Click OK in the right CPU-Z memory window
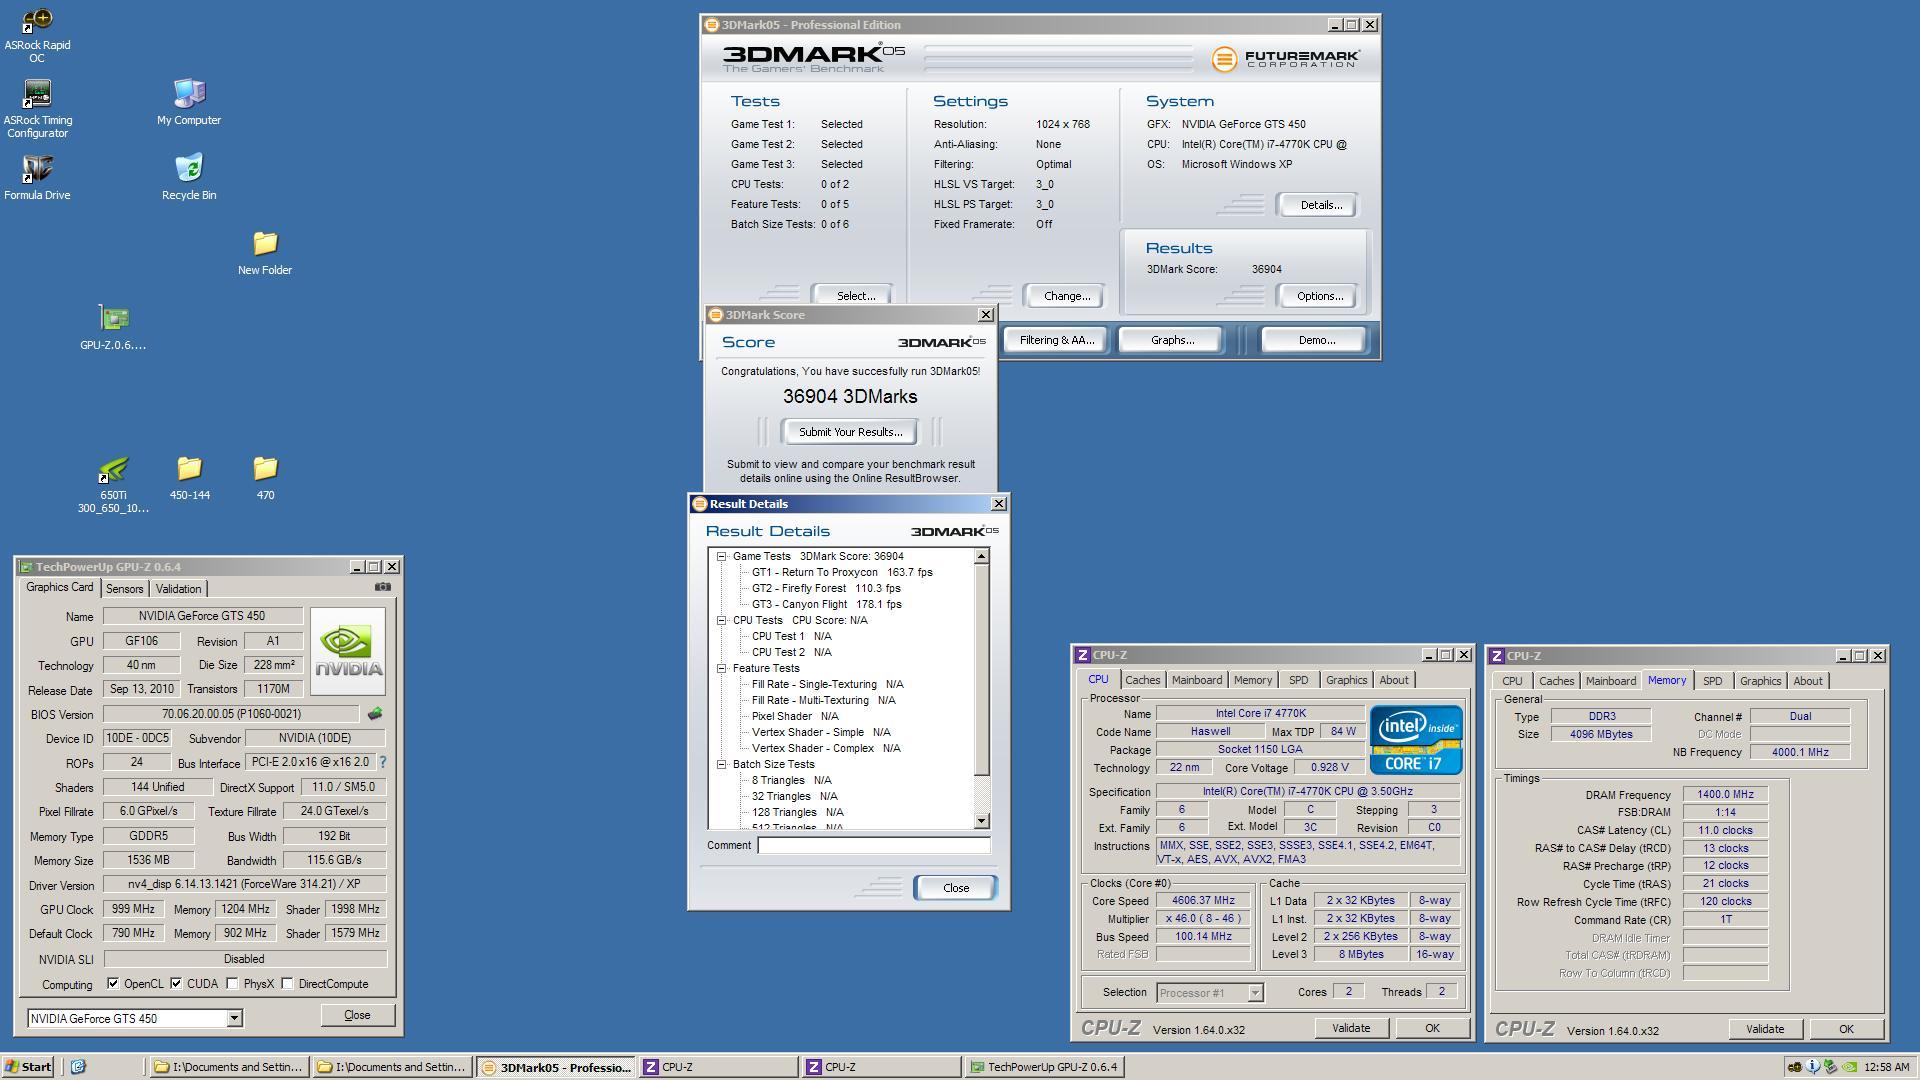The height and width of the screenshot is (1080, 1920). (x=1845, y=1029)
